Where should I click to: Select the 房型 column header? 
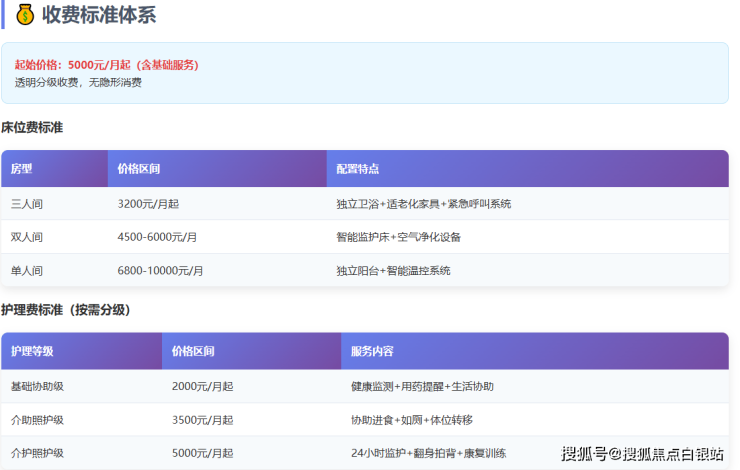[22, 169]
